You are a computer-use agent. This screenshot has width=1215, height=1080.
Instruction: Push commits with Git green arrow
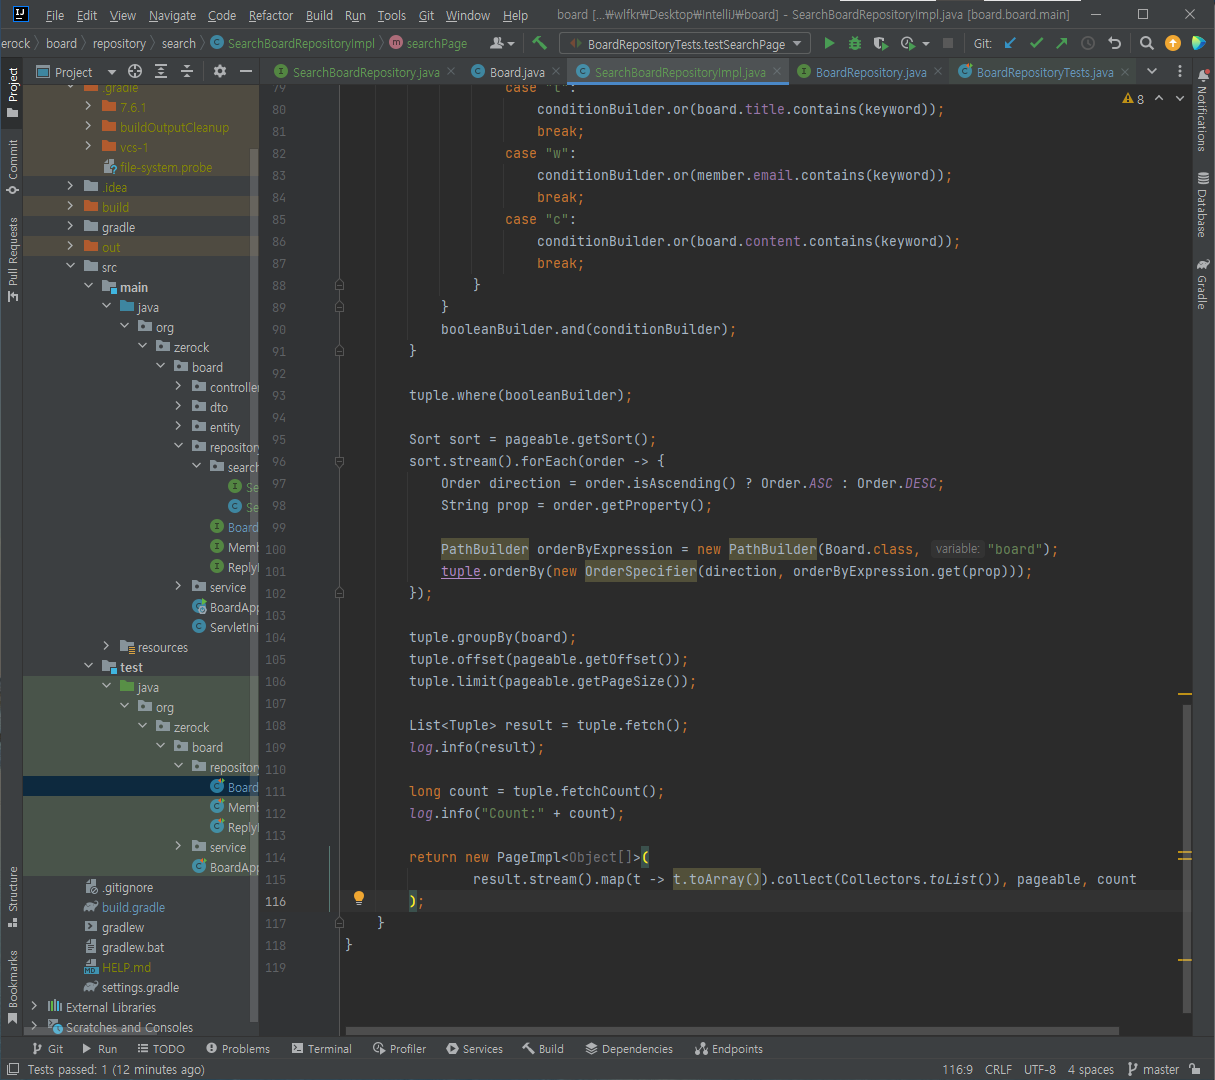(x=1062, y=43)
